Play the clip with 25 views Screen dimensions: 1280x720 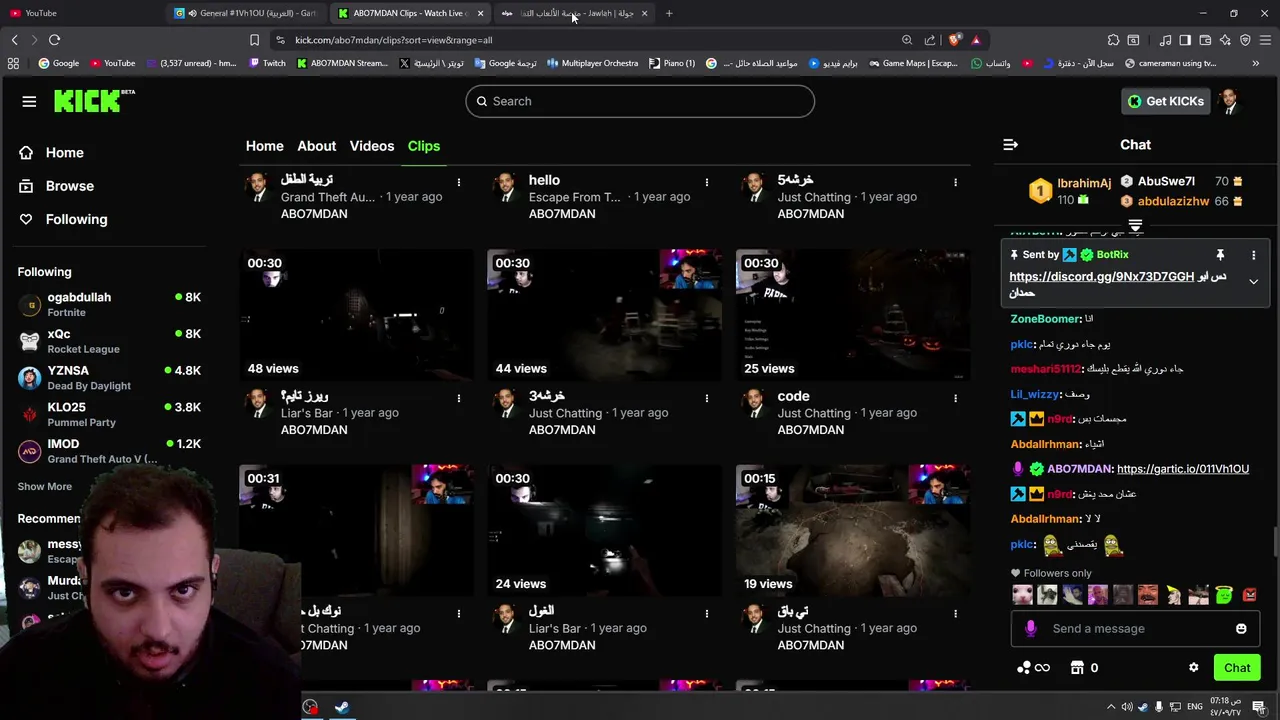[853, 315]
